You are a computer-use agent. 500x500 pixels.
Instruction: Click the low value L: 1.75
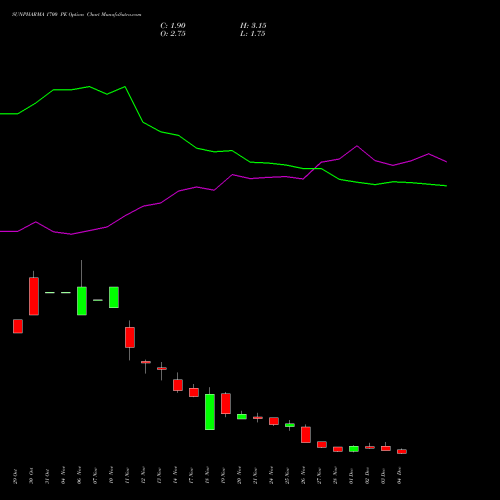tap(252, 34)
